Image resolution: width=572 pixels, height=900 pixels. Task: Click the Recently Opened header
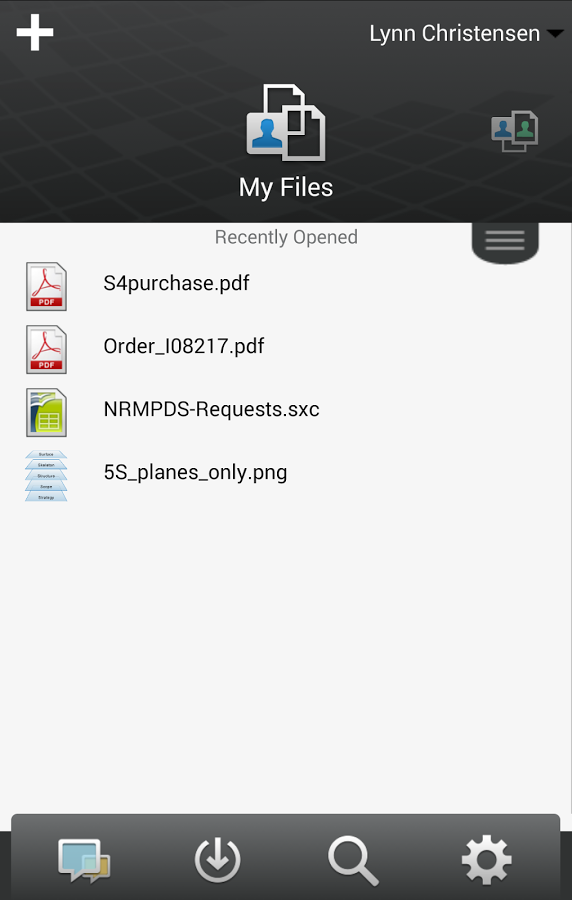(x=286, y=237)
